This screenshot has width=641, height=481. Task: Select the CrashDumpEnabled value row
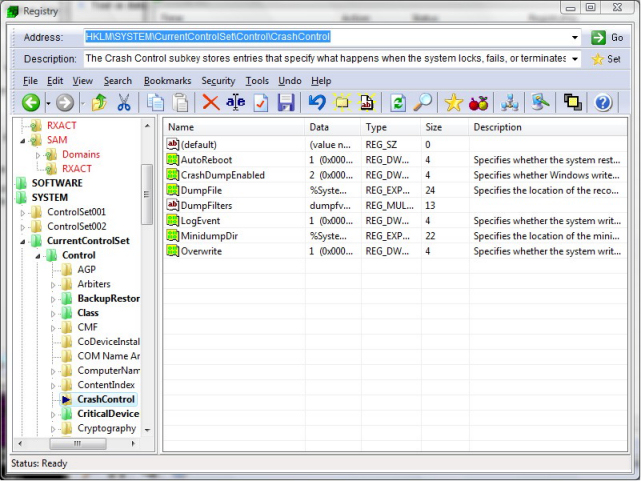(395, 175)
